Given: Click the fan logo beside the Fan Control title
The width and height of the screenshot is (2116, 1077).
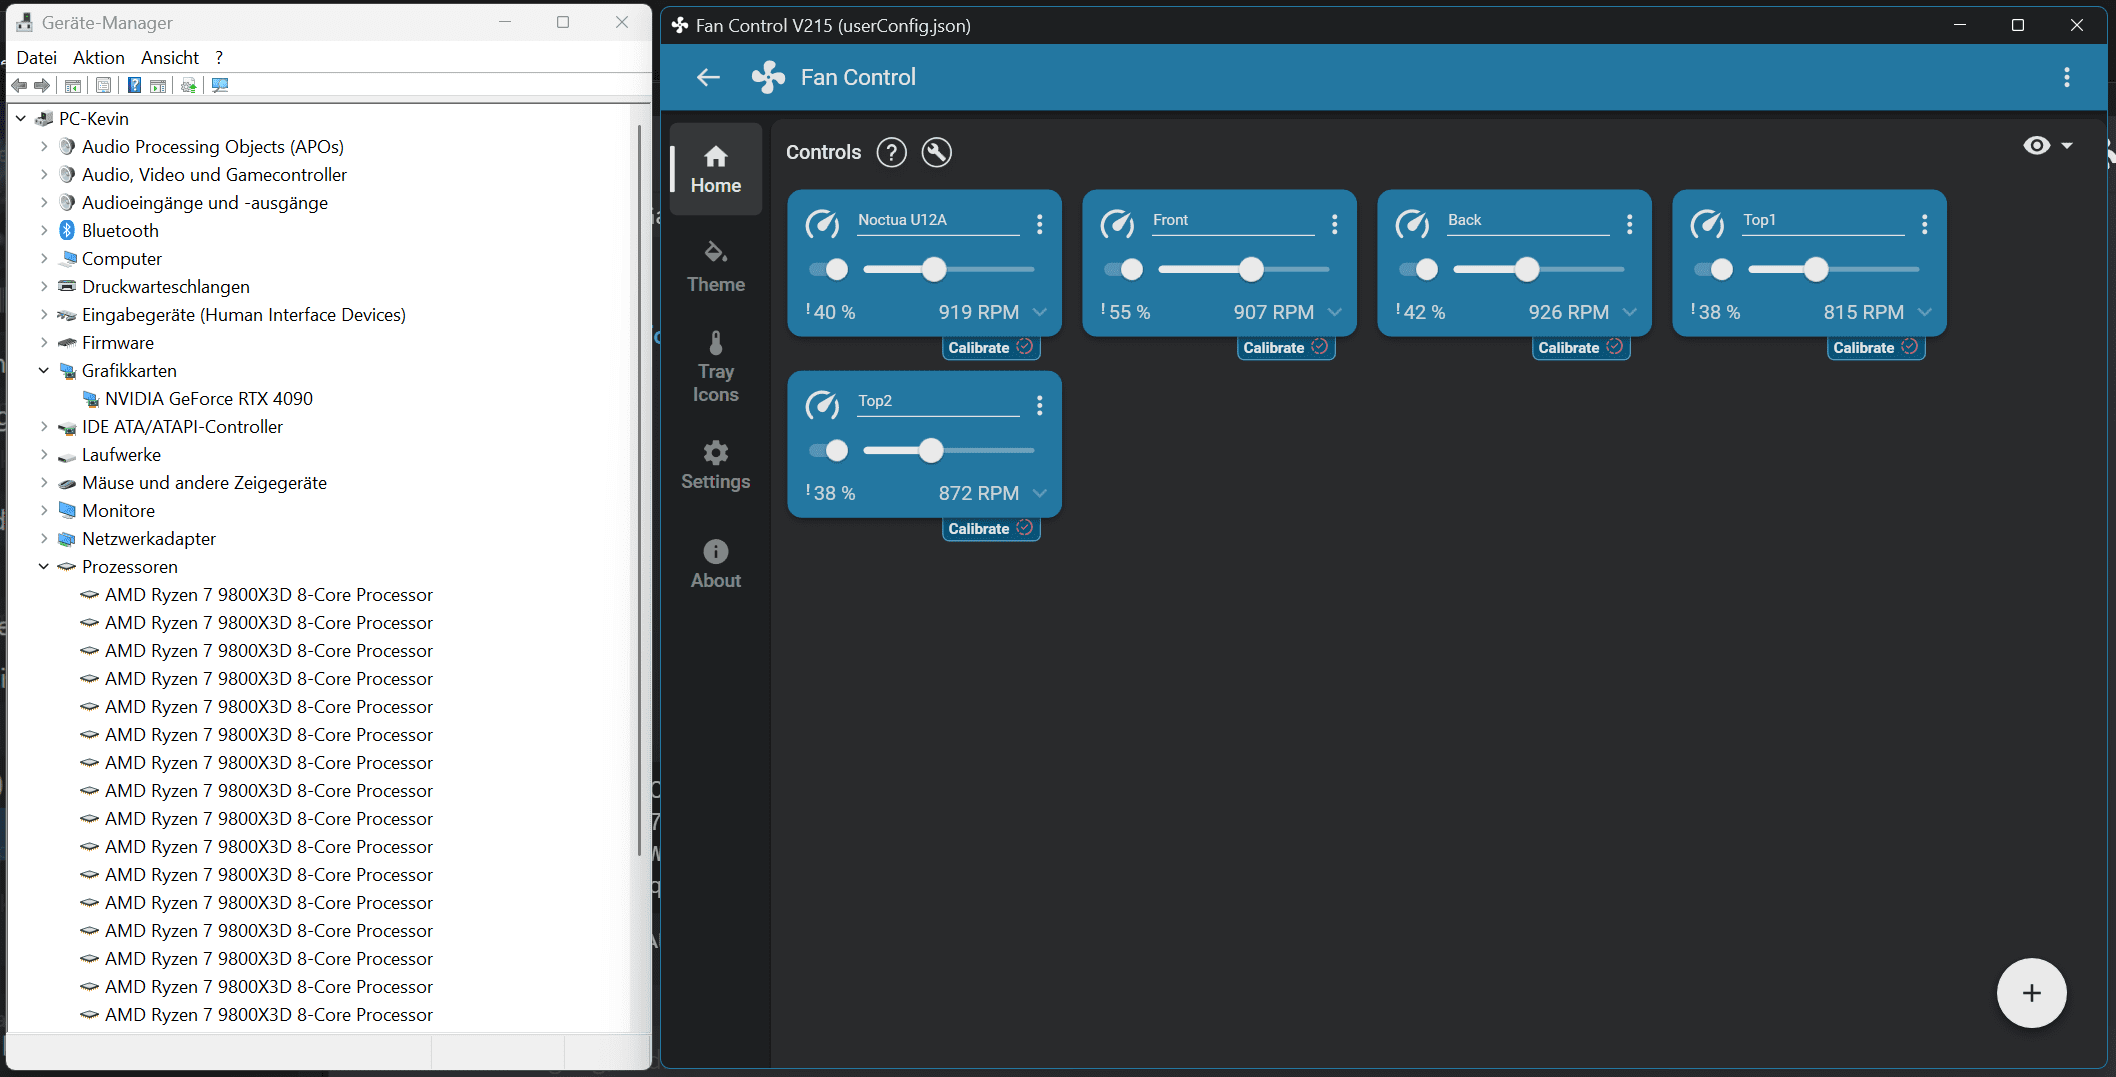Looking at the screenshot, I should [768, 77].
